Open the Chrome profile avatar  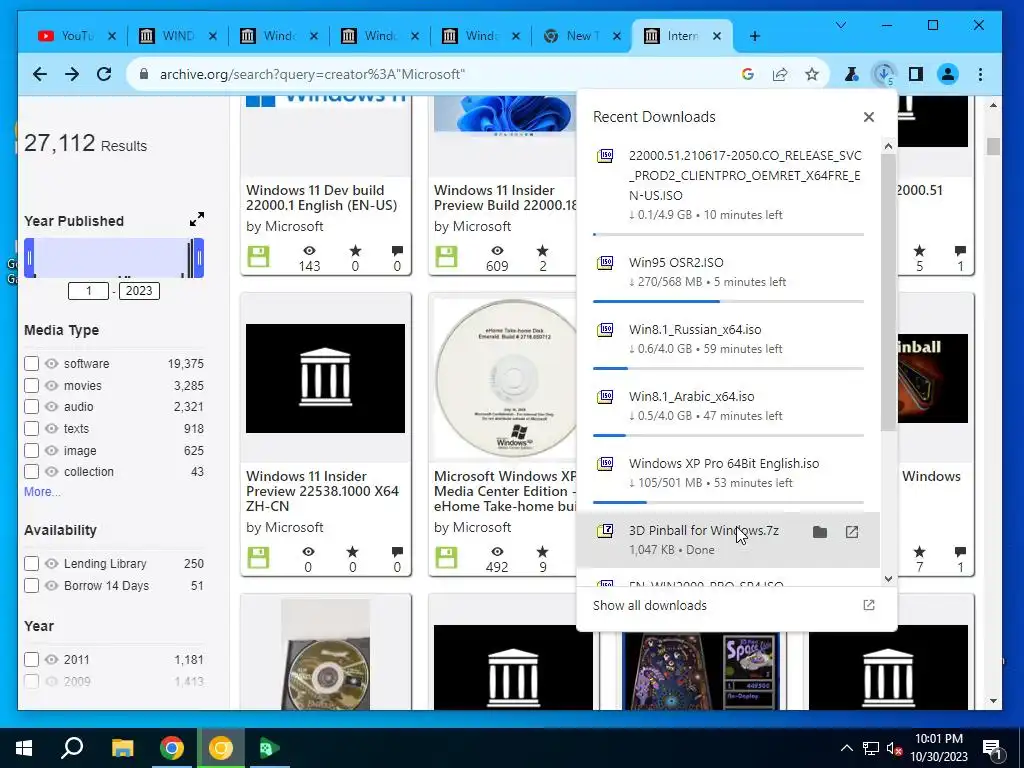(948, 74)
